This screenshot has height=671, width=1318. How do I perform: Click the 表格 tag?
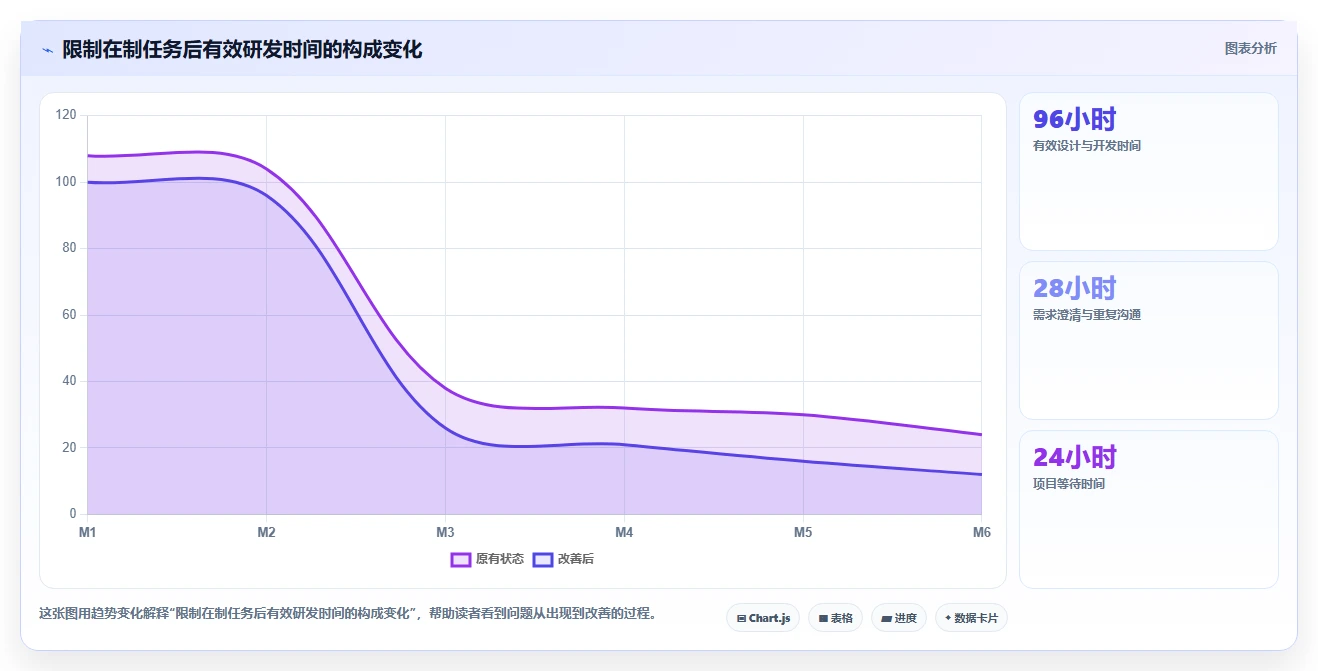pos(836,618)
